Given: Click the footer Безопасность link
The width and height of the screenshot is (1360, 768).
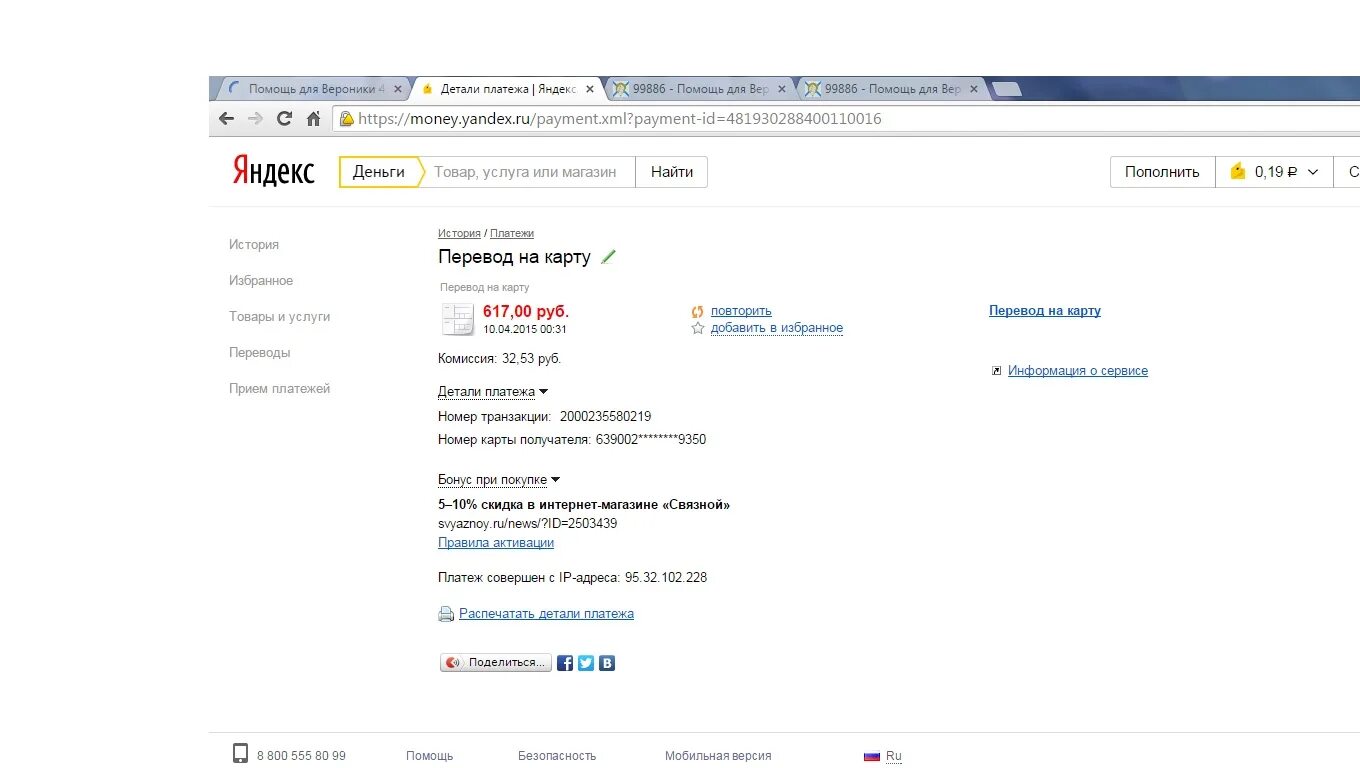Looking at the screenshot, I should tap(557, 756).
